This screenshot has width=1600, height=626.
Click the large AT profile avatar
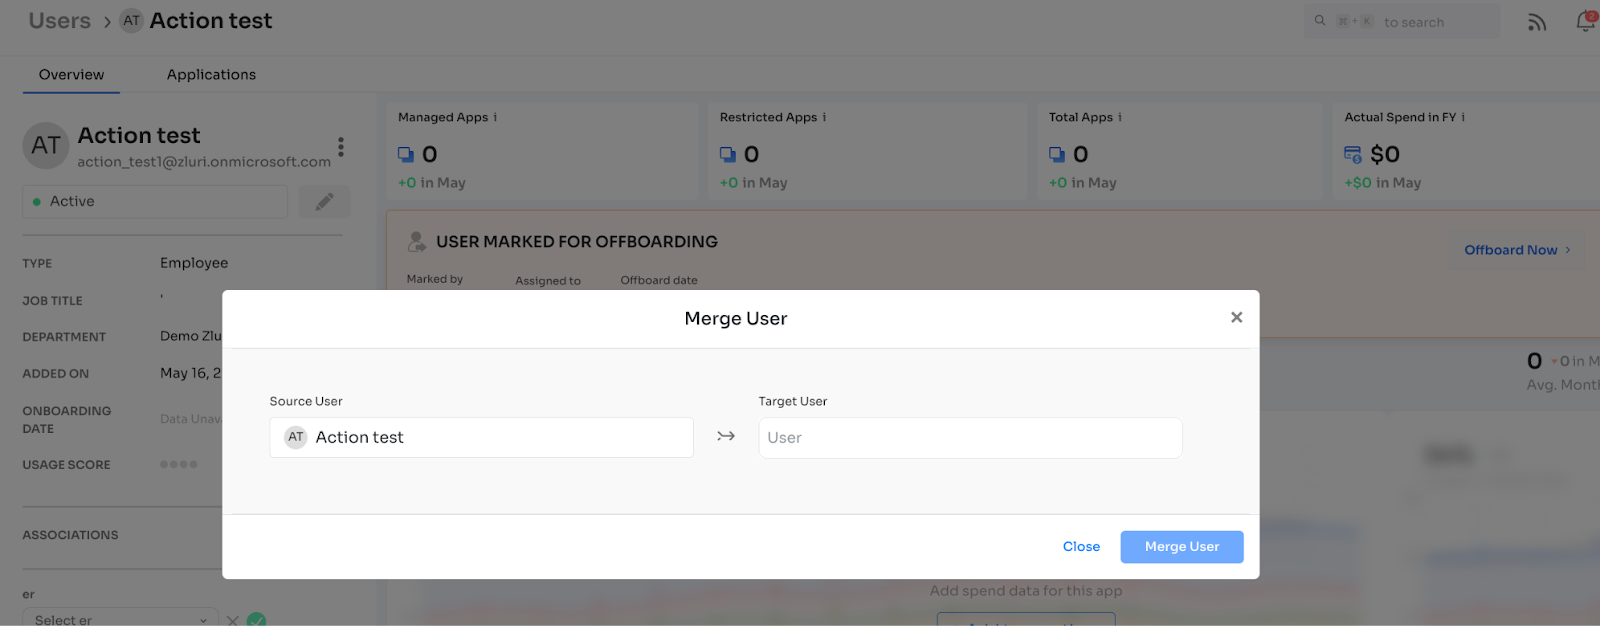[46, 146]
